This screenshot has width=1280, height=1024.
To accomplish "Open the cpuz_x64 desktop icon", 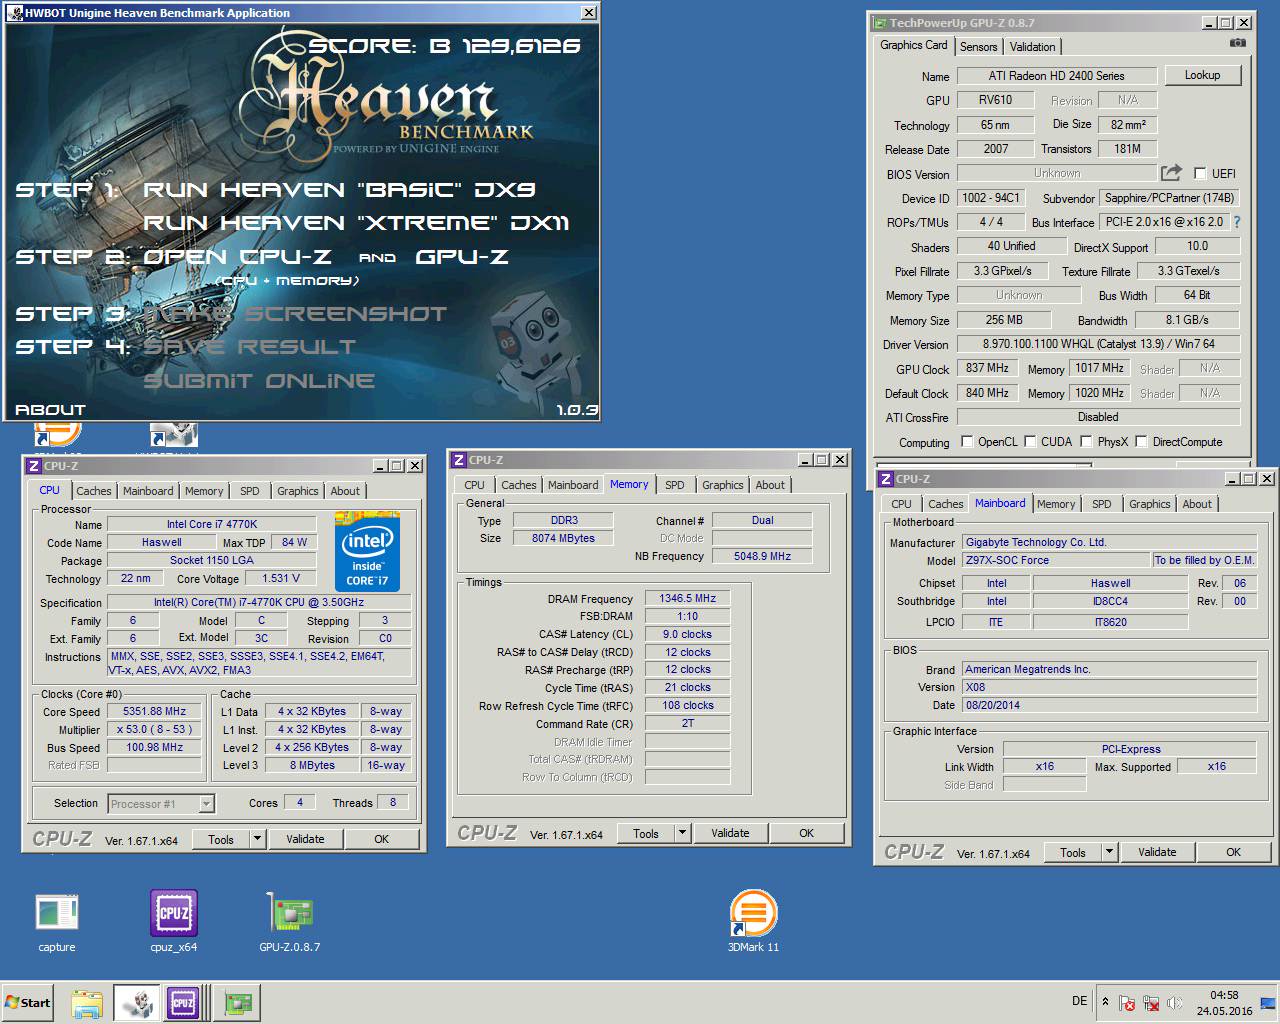I will coord(173,921).
